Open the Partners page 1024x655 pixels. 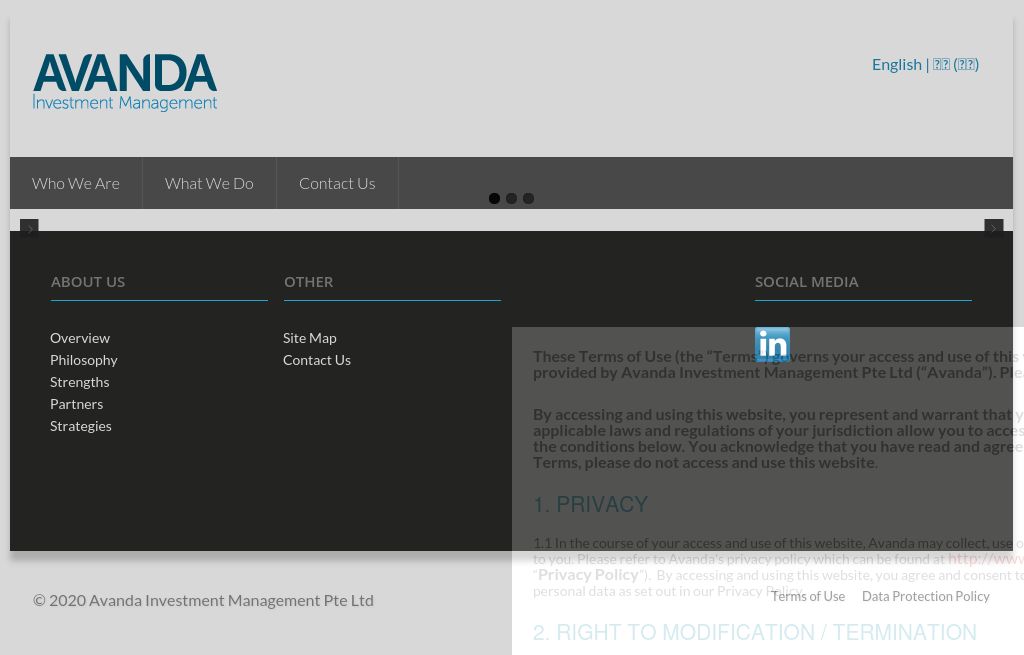pos(76,403)
